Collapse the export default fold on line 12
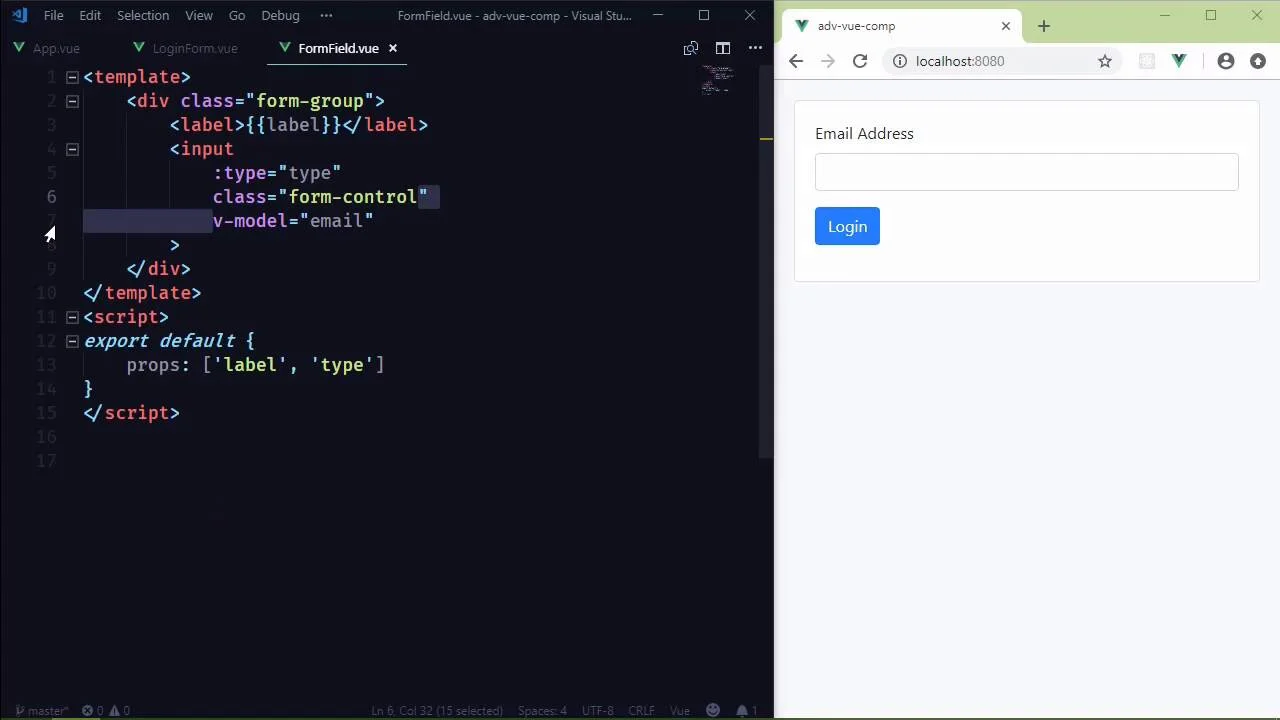The height and width of the screenshot is (720, 1280). (x=72, y=341)
